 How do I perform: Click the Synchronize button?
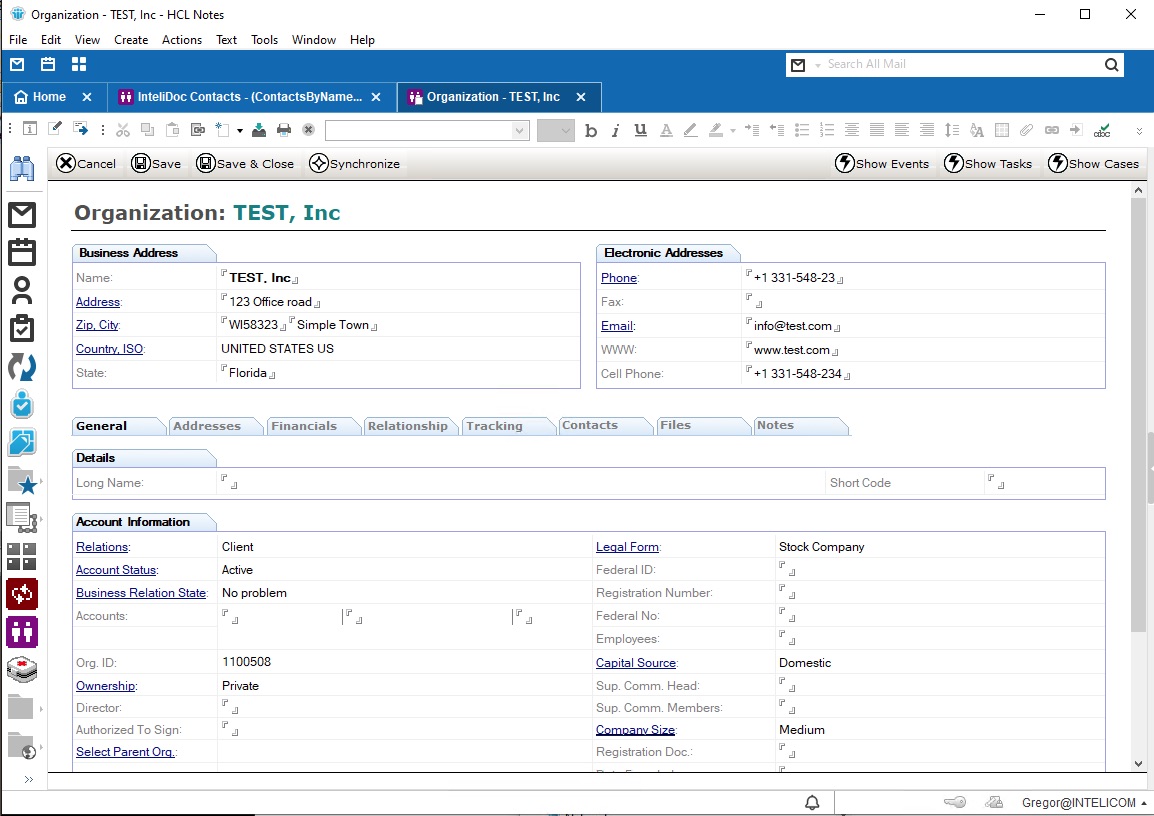(x=355, y=163)
